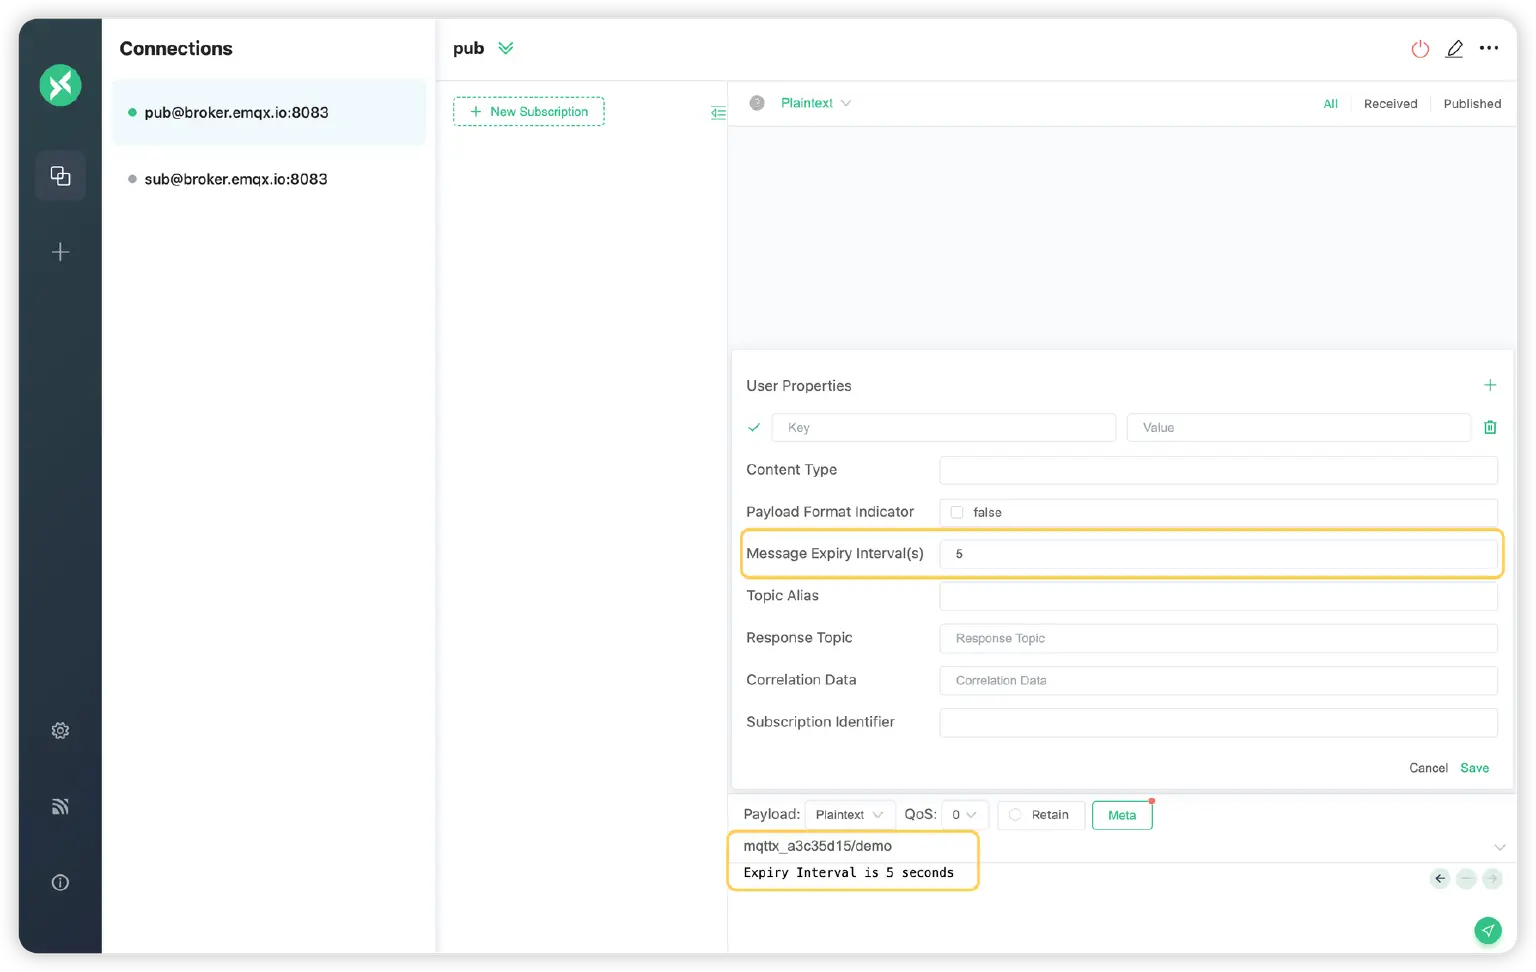Click the pencil edit connection icon
This screenshot has height=972, width=1536.
point(1455,49)
